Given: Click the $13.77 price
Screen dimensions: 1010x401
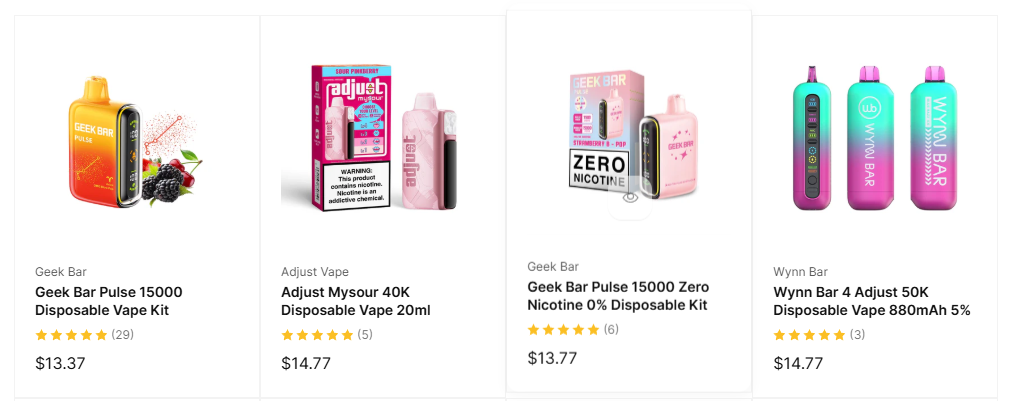Looking at the screenshot, I should coord(552,358).
